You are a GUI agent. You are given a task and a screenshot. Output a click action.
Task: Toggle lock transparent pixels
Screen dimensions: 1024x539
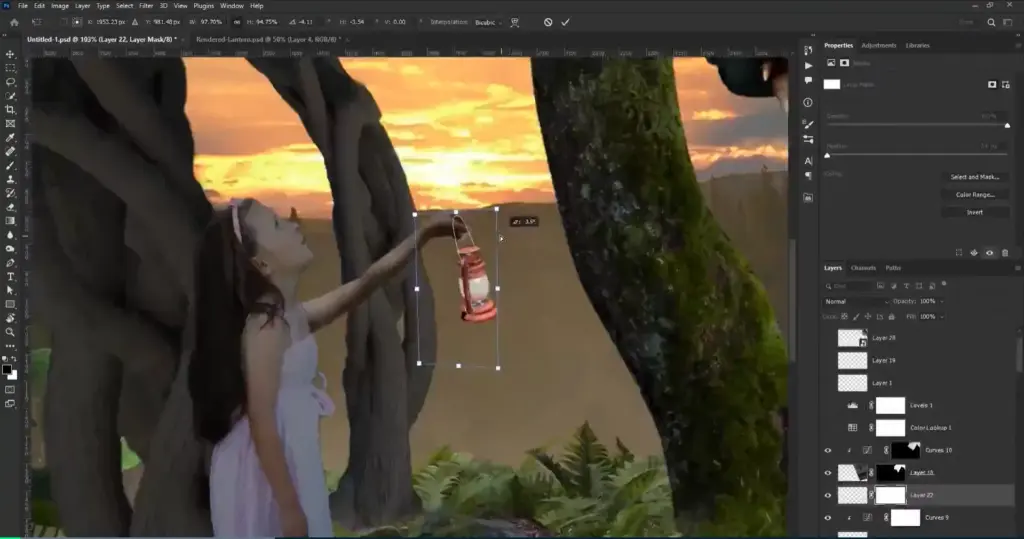(844, 317)
